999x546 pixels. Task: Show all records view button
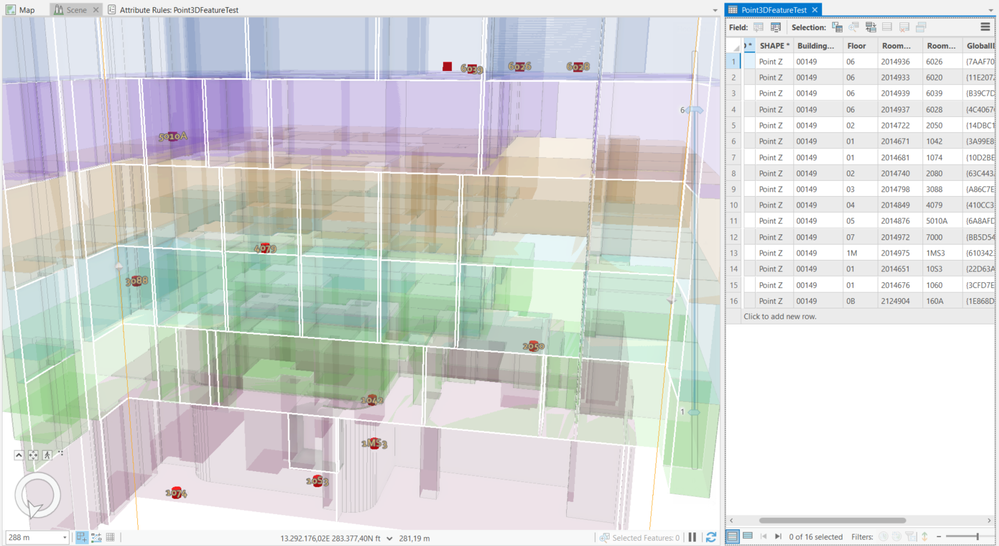pyautogui.click(x=733, y=536)
